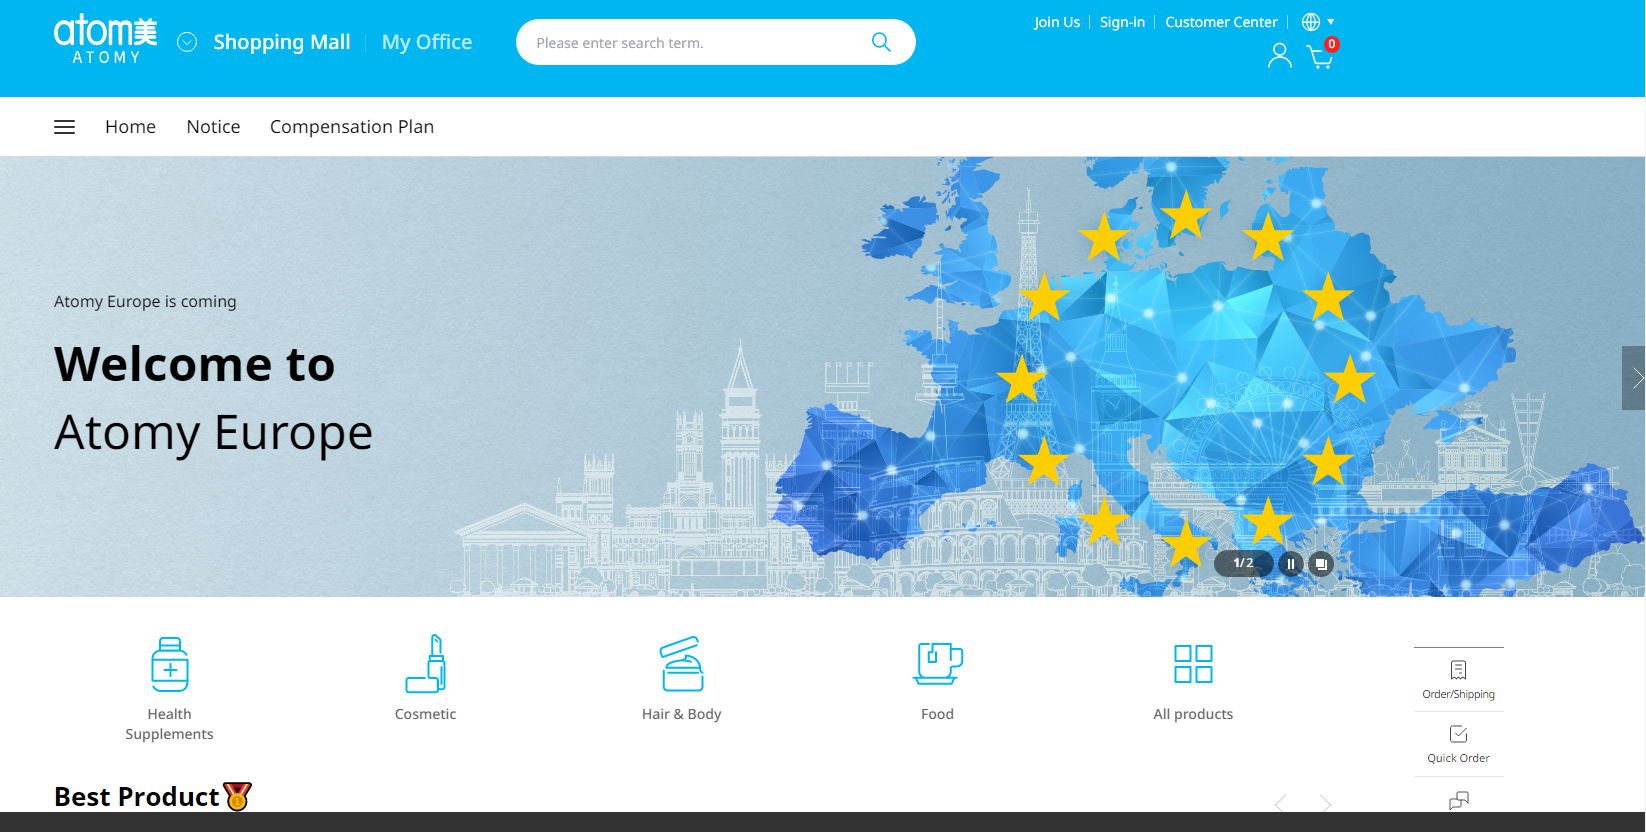Screen dimensions: 1646x832
Task: Show next Best Product items
Action: tap(1326, 802)
